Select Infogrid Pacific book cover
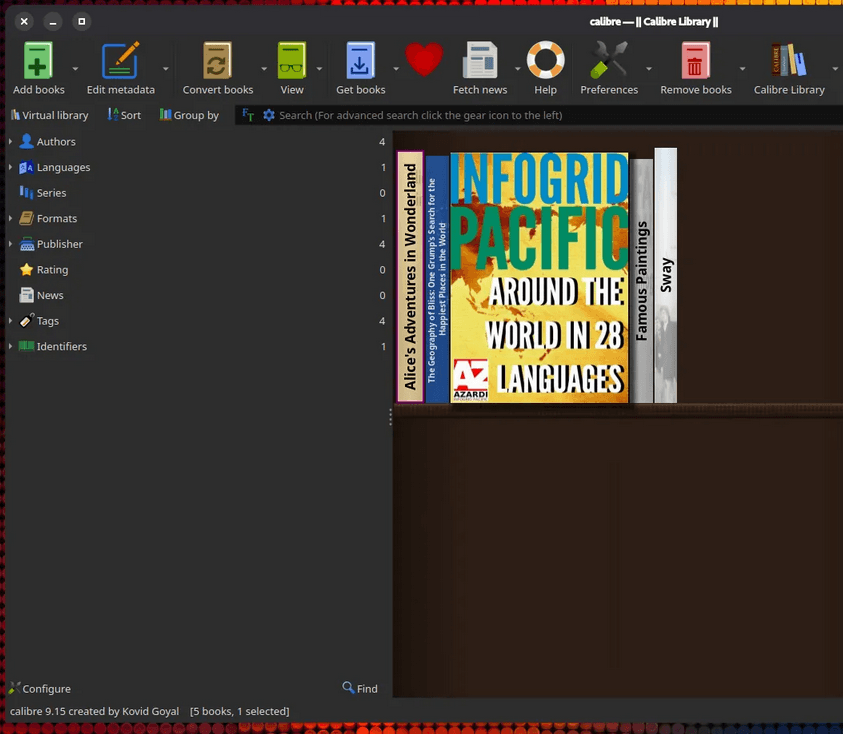This screenshot has height=734, width=843. [x=539, y=277]
